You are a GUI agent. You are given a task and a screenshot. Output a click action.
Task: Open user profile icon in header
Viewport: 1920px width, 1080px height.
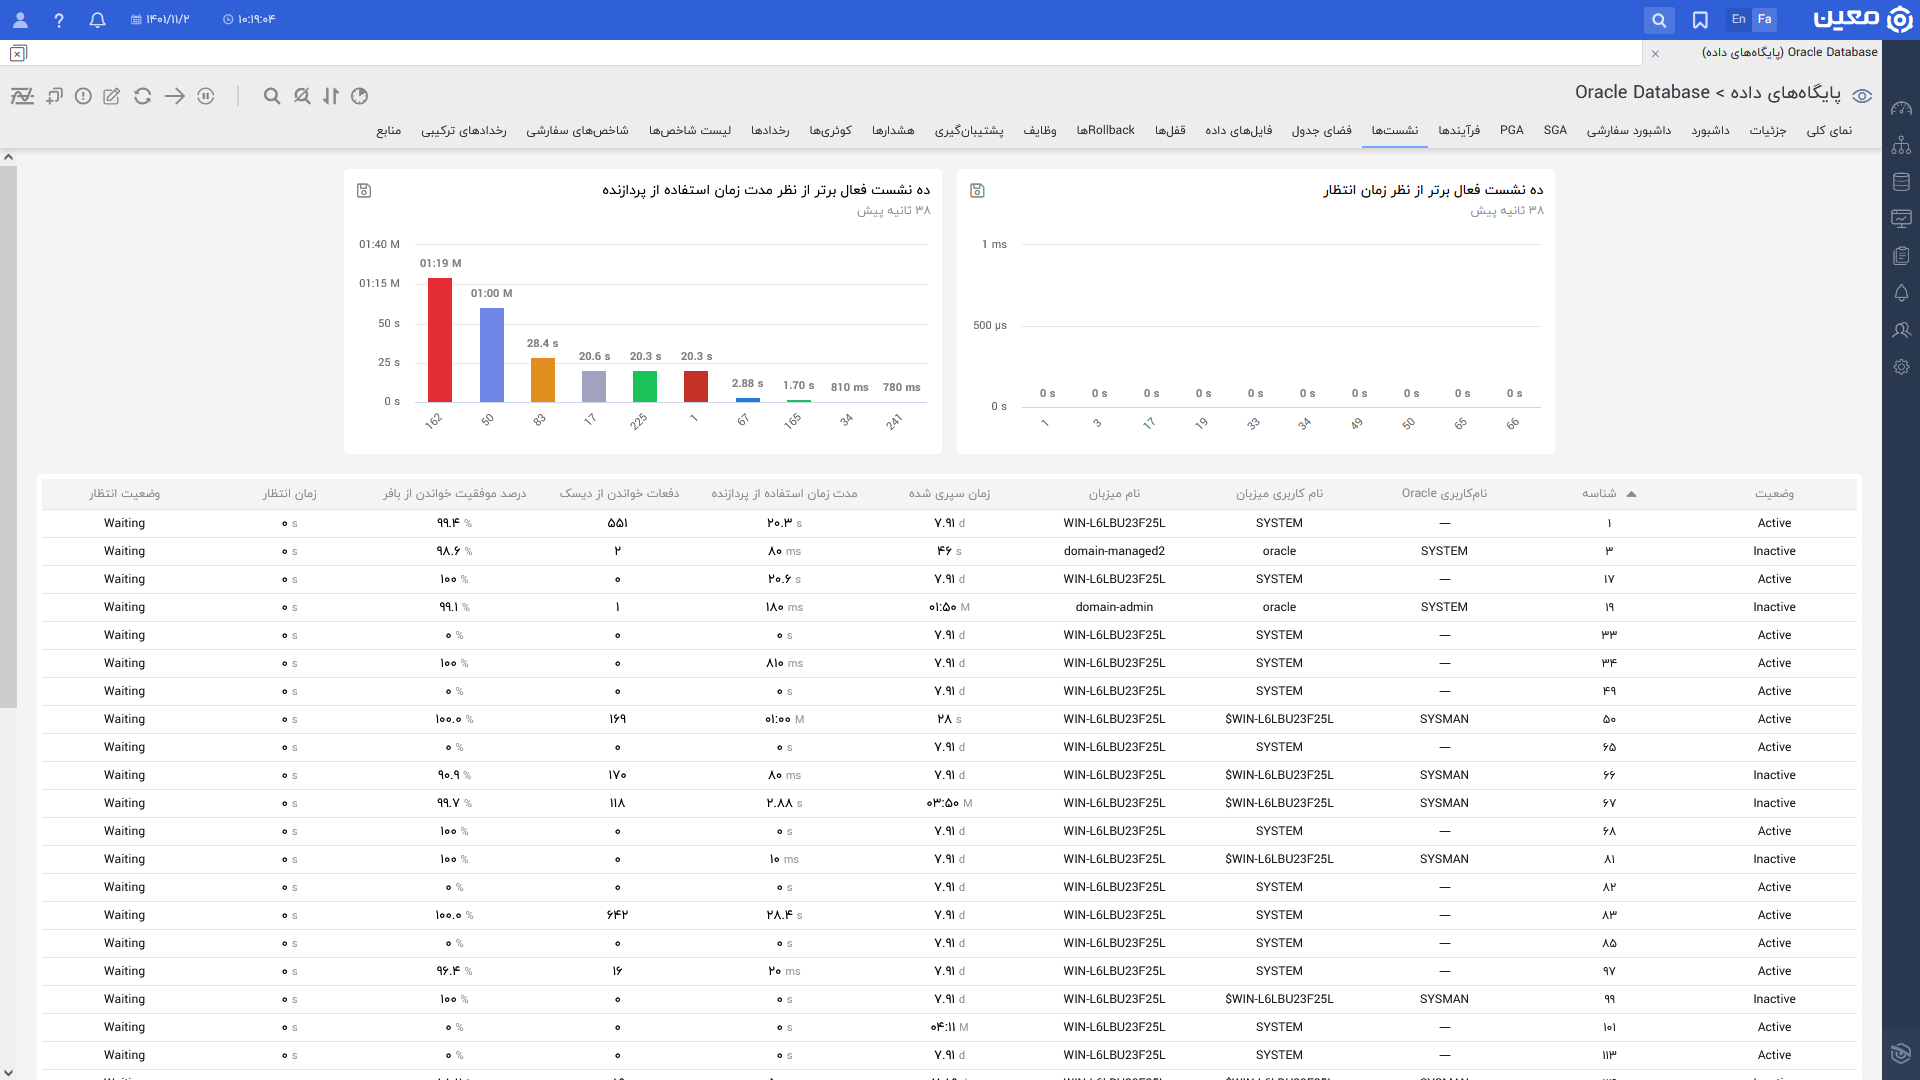[20, 20]
